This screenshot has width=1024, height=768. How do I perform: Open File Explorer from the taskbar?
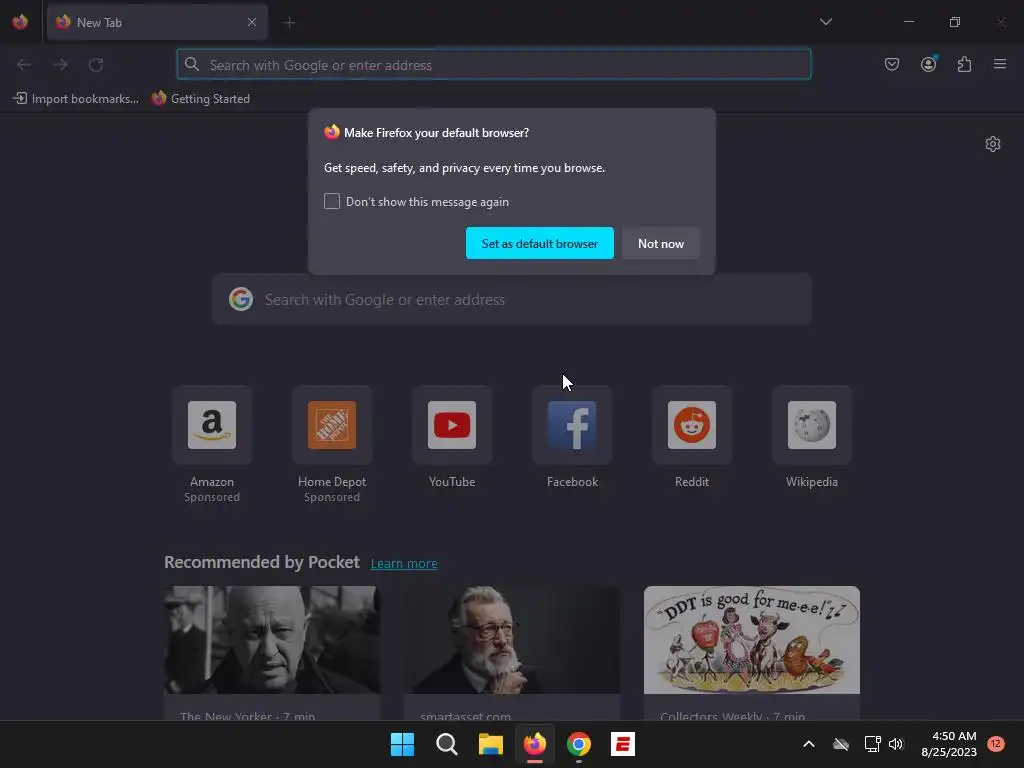click(x=490, y=744)
